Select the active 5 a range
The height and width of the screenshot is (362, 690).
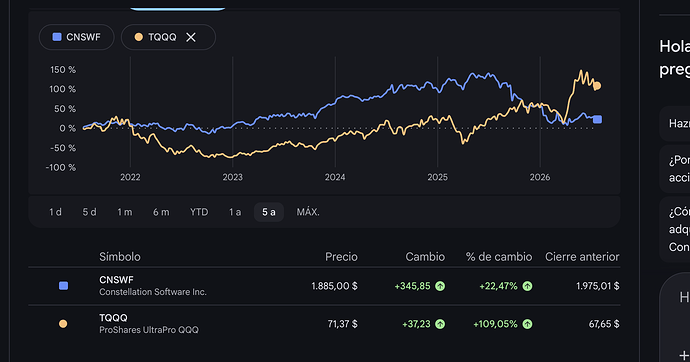pyautogui.click(x=269, y=212)
